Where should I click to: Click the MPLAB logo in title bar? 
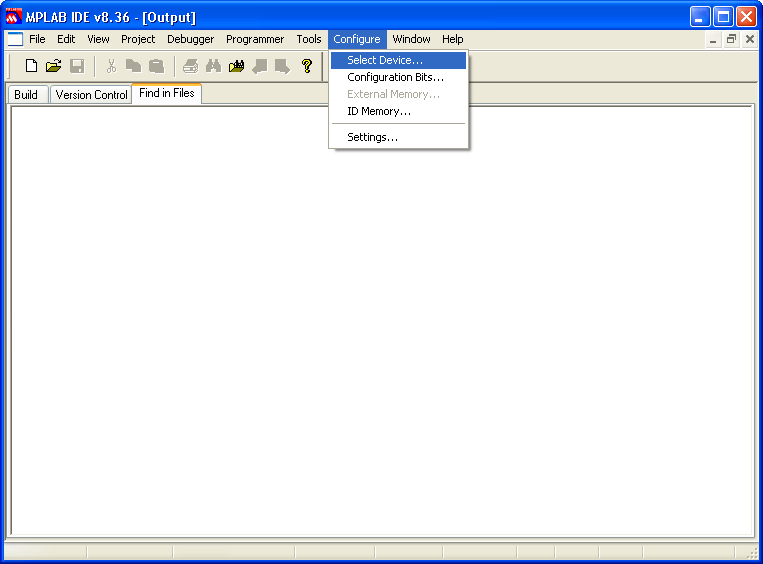coord(14,17)
